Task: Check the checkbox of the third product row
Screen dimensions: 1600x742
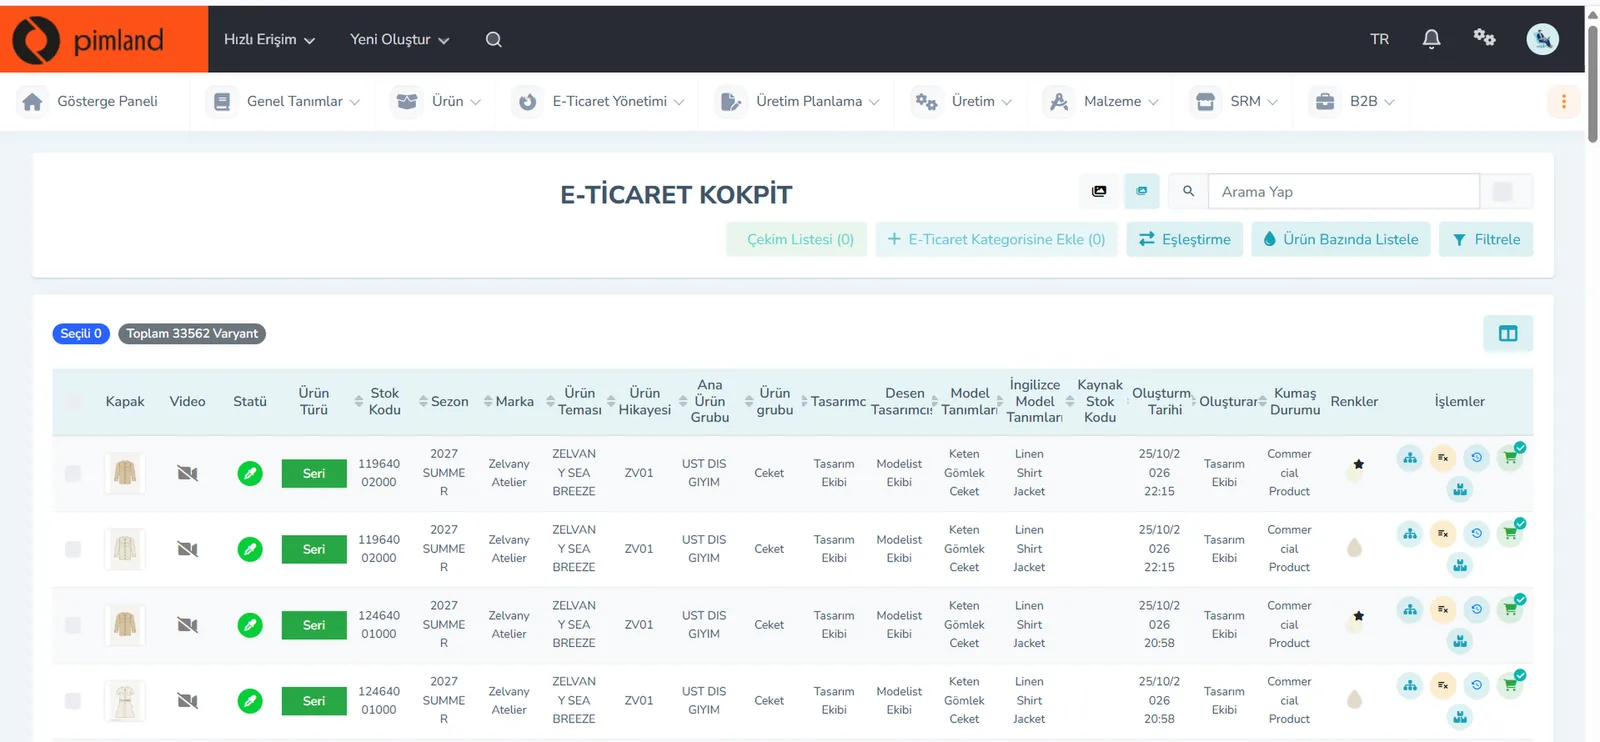Action: pos(73,625)
